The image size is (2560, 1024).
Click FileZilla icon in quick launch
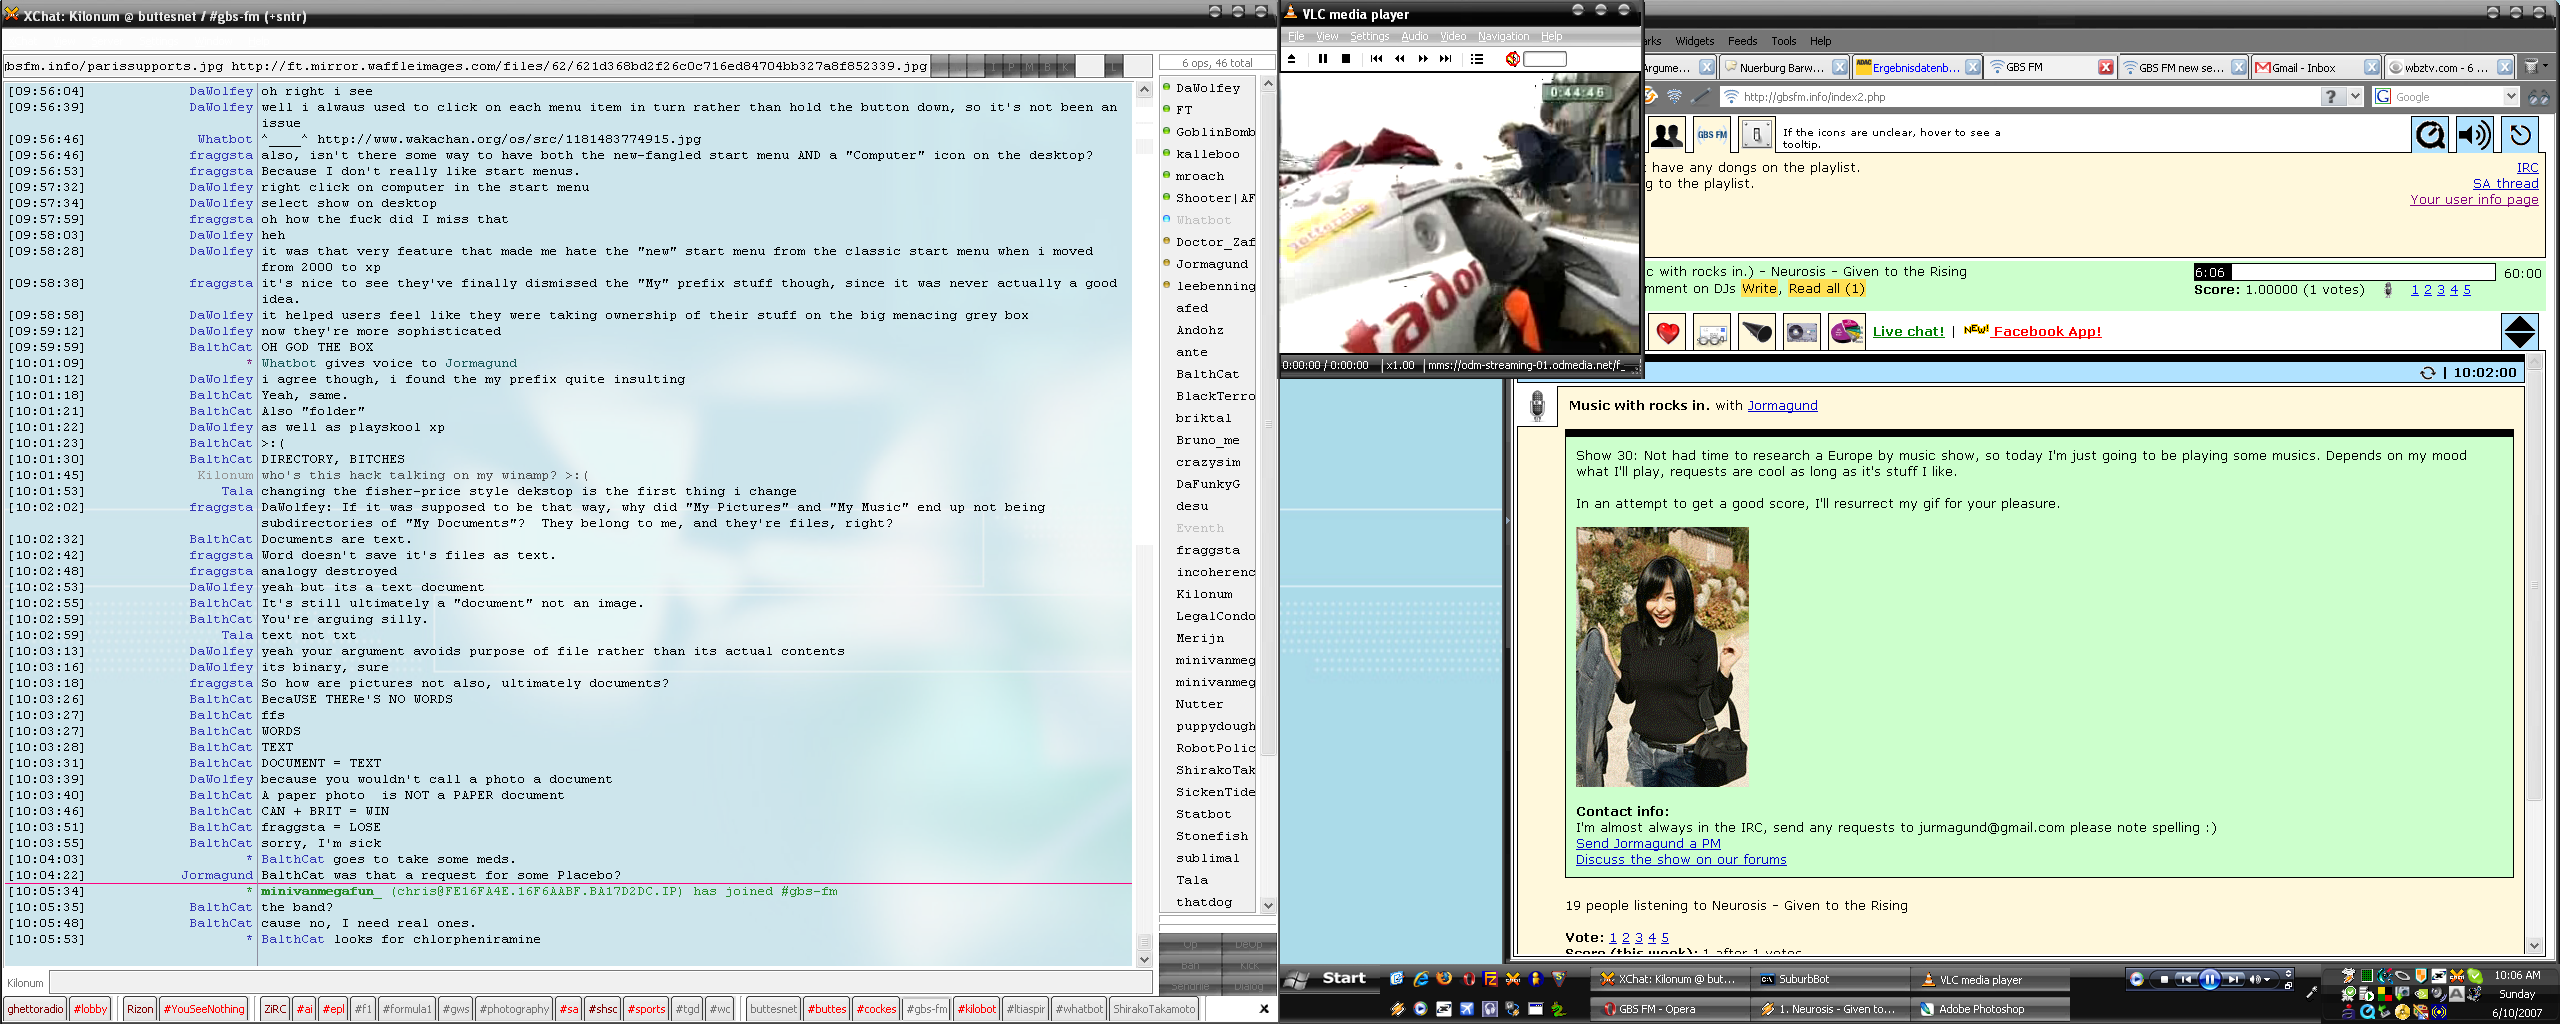tap(1490, 979)
